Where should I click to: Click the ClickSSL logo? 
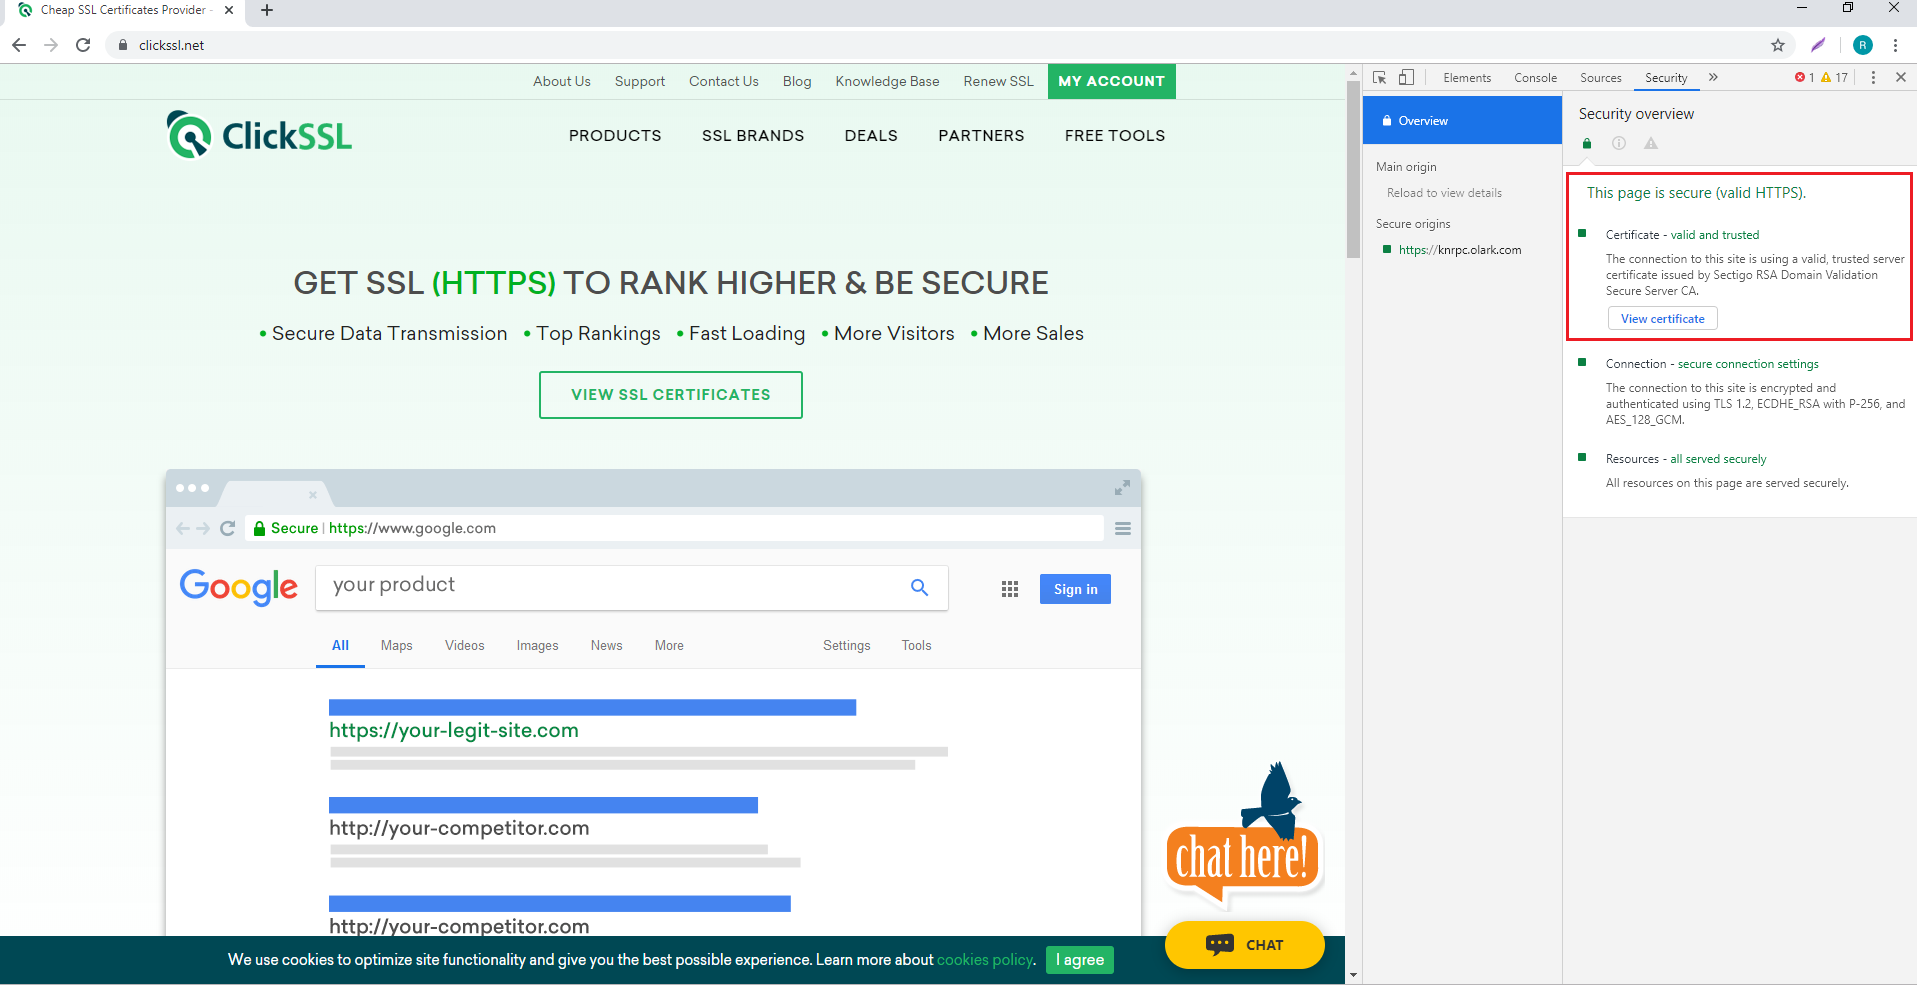point(260,135)
